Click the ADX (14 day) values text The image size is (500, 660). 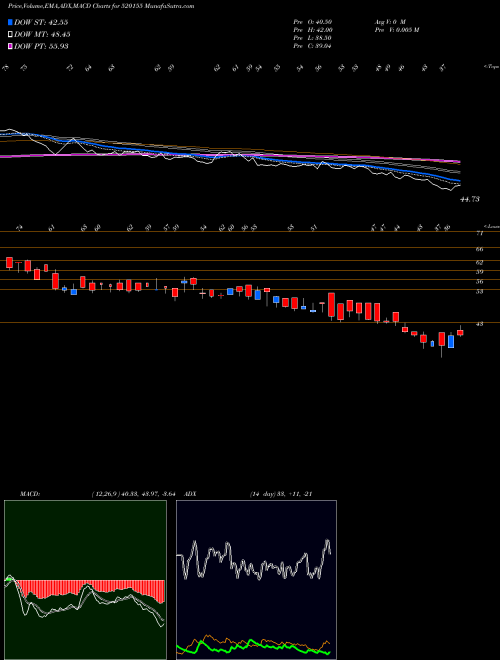(x=280, y=494)
